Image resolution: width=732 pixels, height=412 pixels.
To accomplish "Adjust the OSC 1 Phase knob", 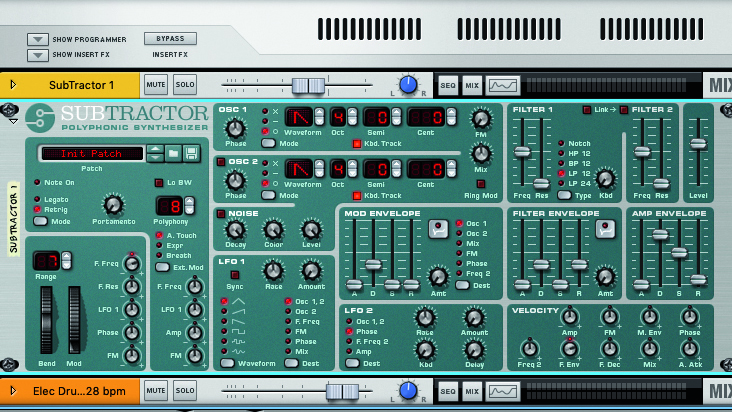I will [x=235, y=128].
